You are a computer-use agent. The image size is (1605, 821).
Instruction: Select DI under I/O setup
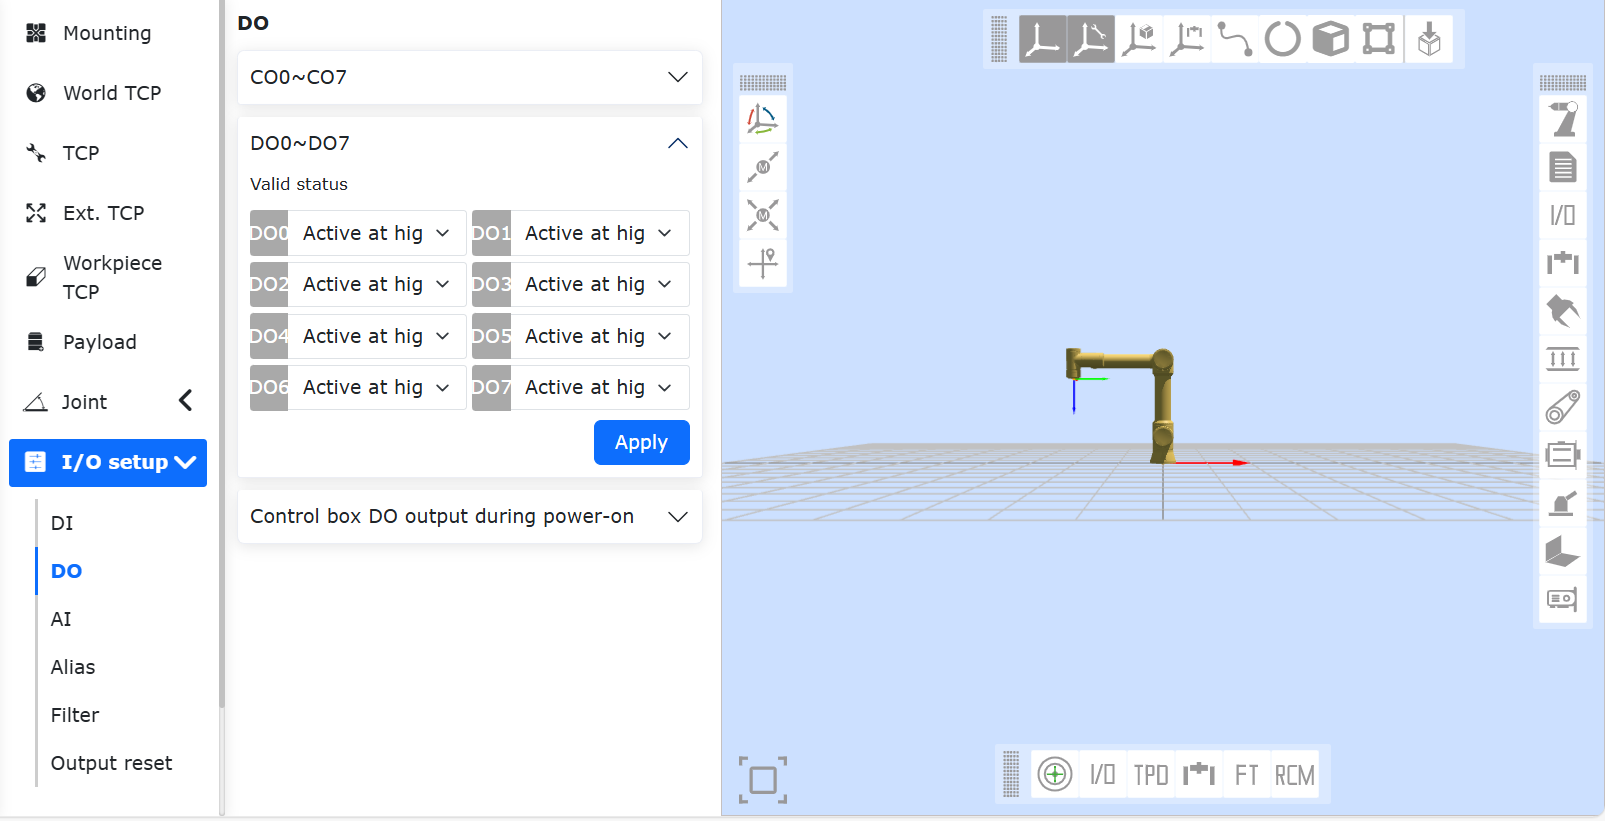[62, 523]
